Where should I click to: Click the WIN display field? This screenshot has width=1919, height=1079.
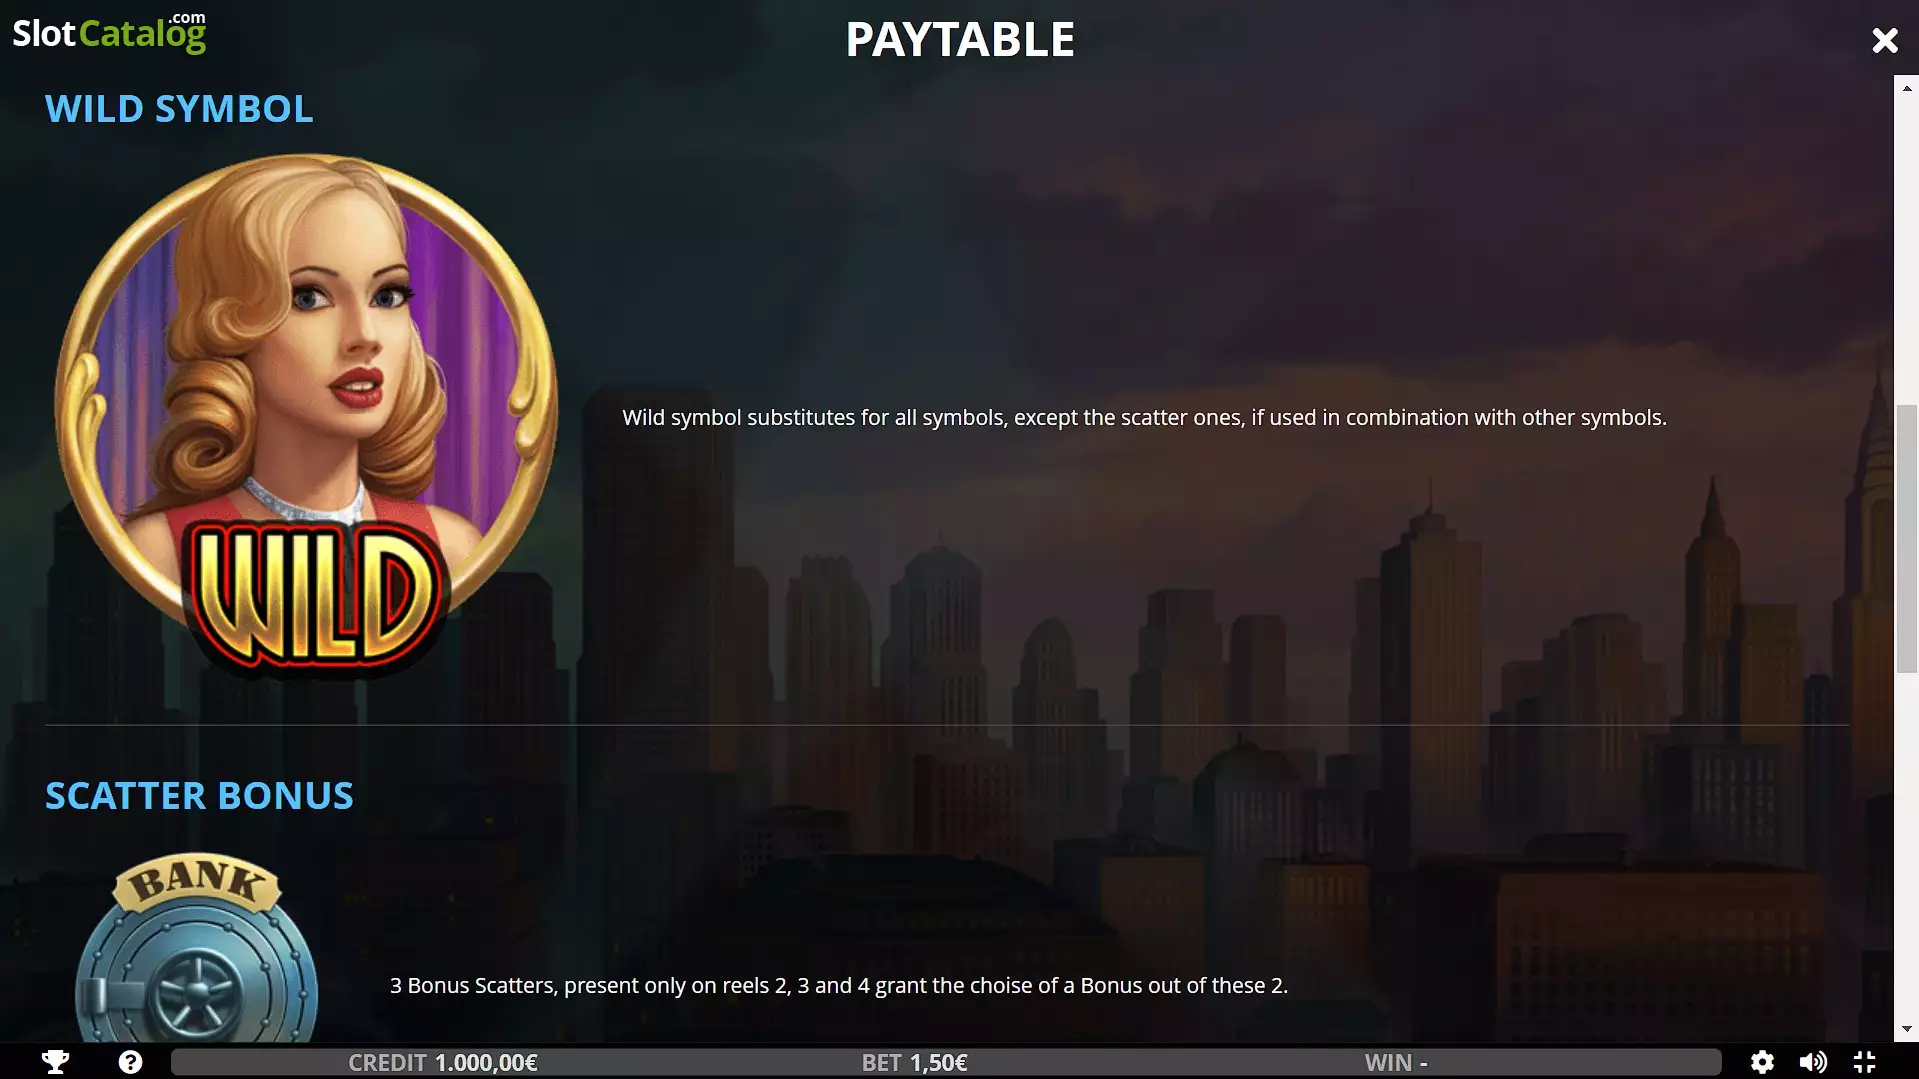(1396, 1062)
